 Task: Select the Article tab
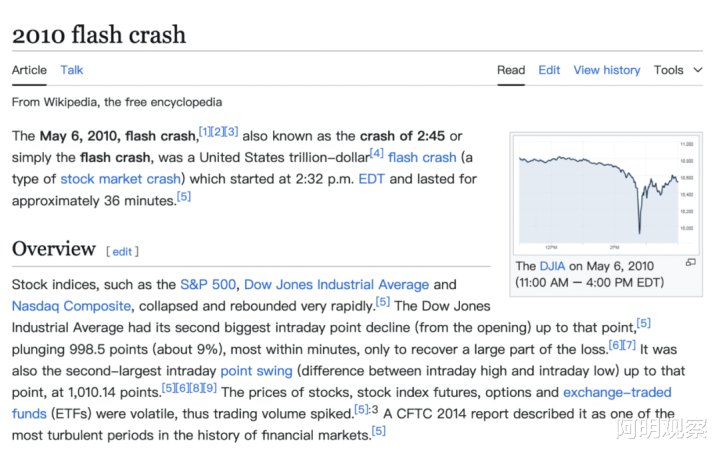(x=29, y=70)
